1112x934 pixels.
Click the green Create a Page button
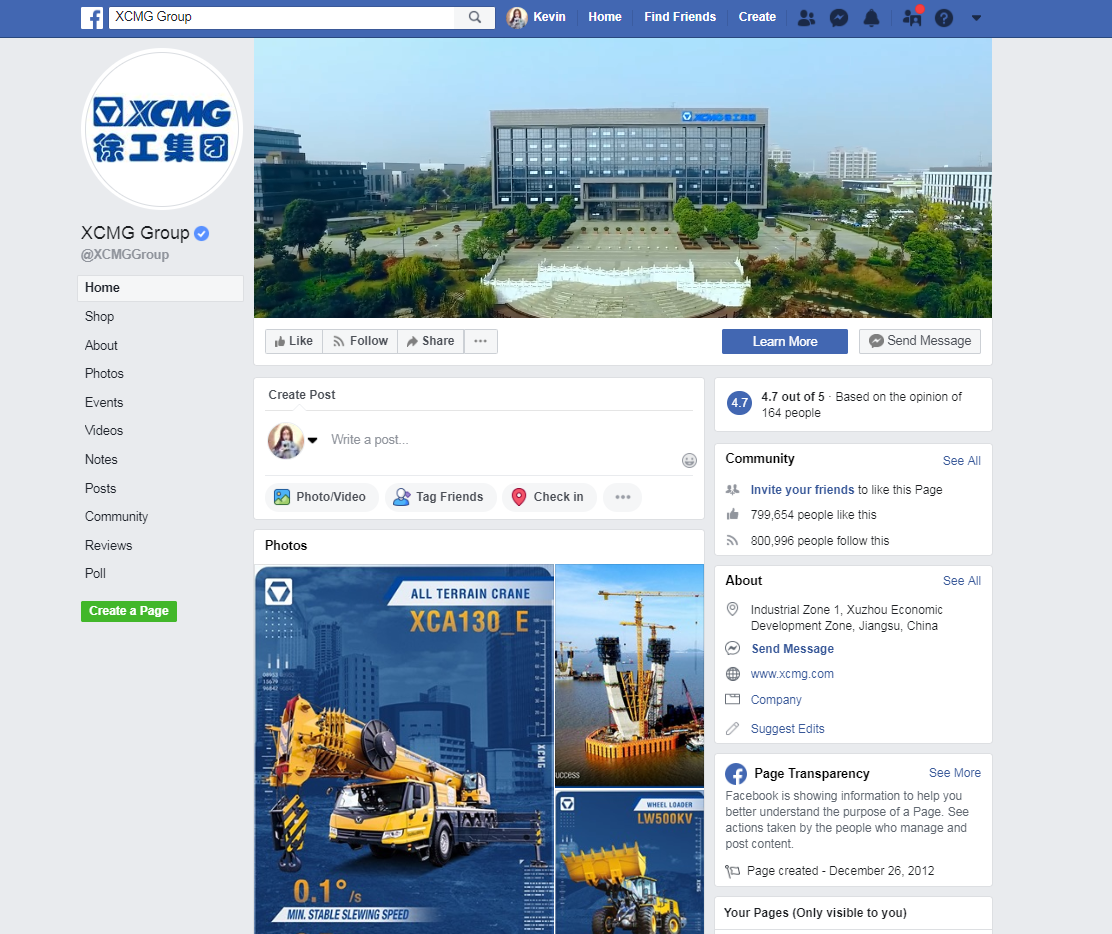pyautogui.click(x=129, y=611)
